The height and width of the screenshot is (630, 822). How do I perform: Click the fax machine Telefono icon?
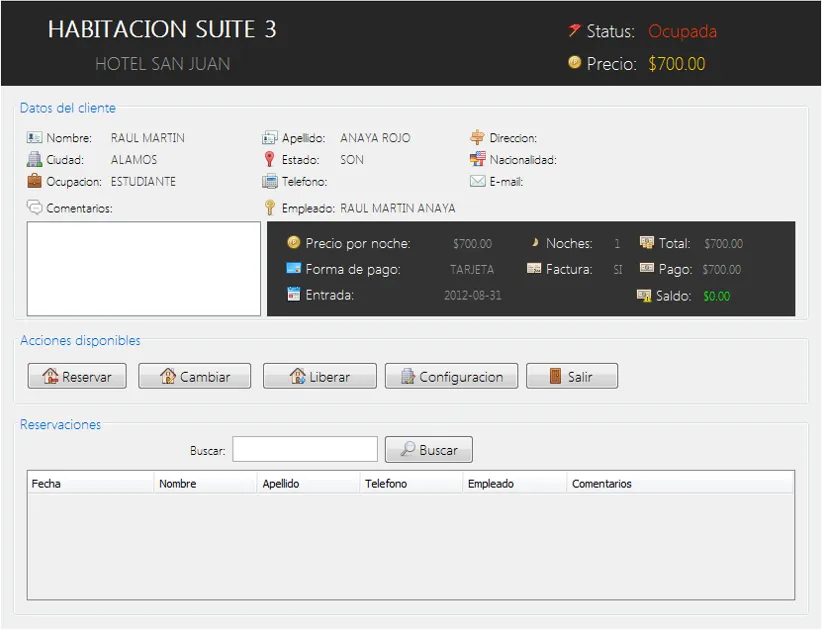pyautogui.click(x=269, y=181)
